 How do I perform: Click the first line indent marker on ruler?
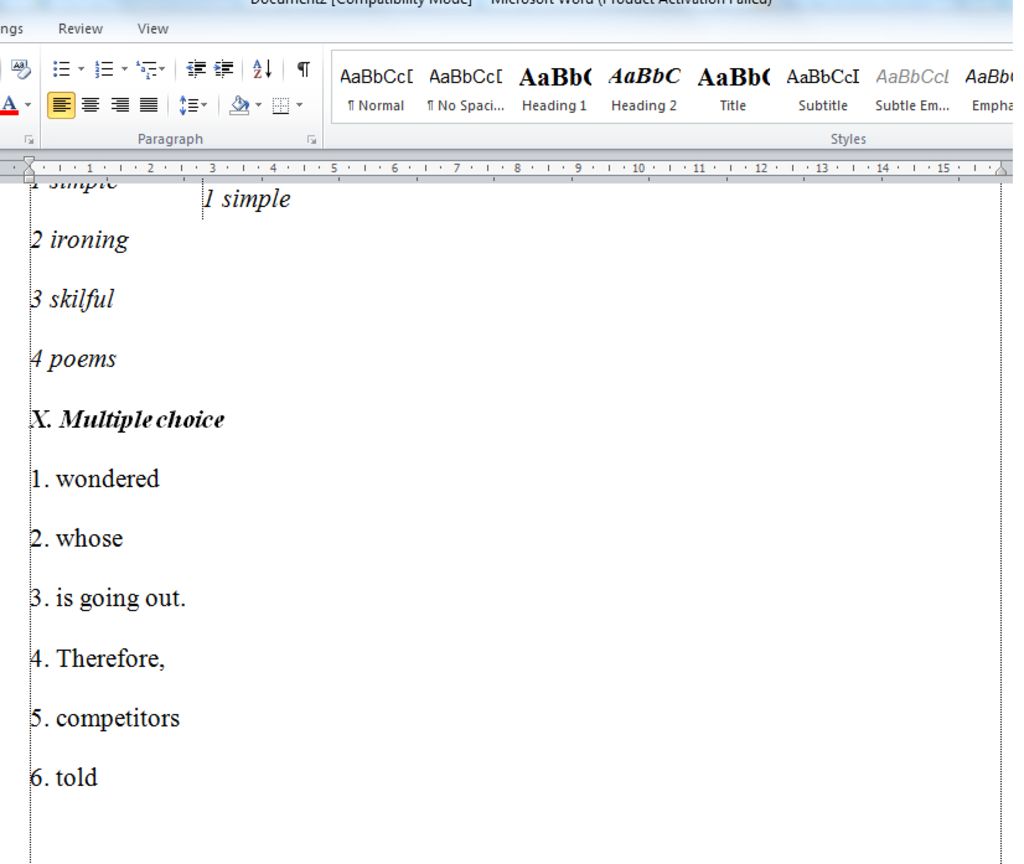point(29,161)
